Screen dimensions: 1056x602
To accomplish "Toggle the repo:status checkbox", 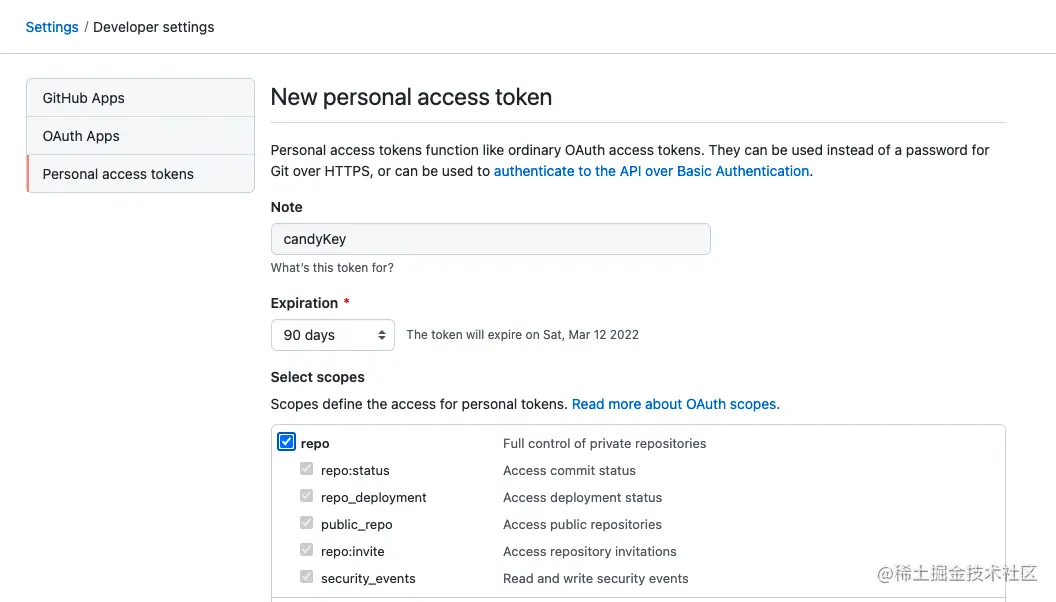I will click(306, 469).
